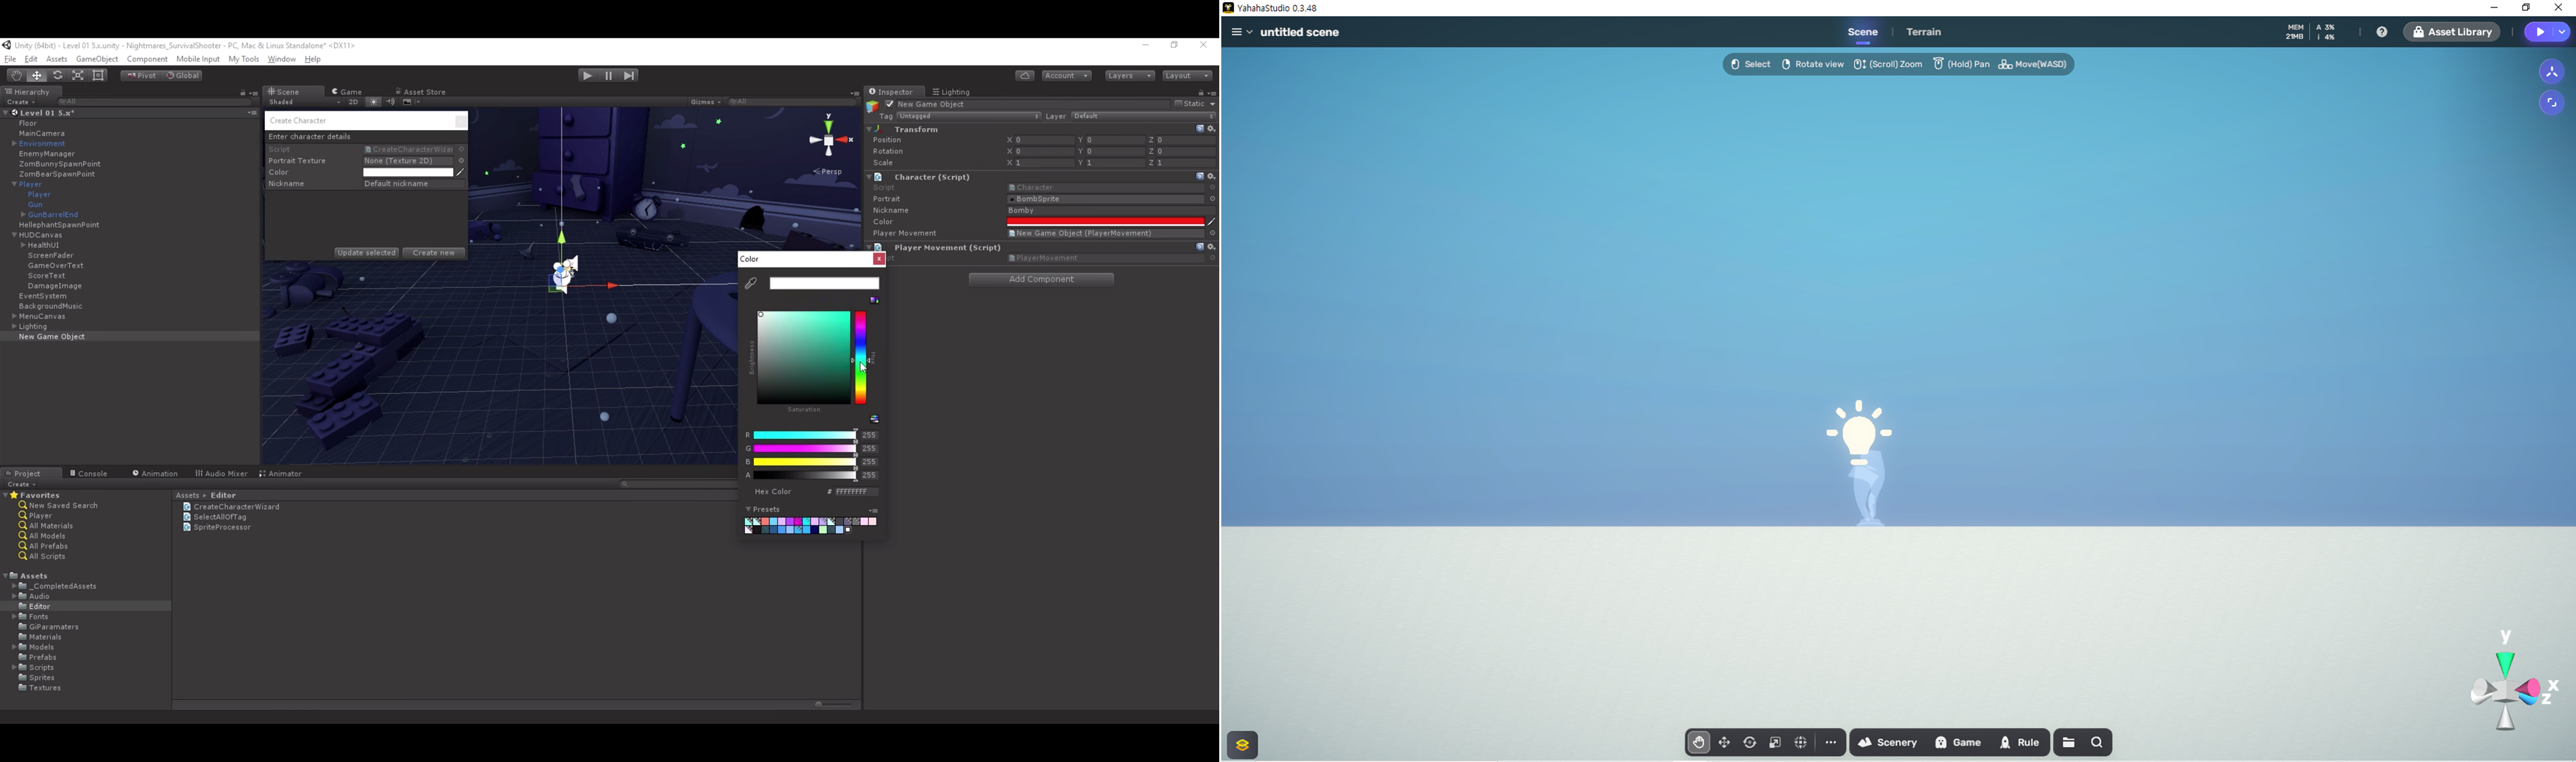The image size is (2576, 762).
Task: Open the Shaded draw mode dropdown
Action: 303,102
